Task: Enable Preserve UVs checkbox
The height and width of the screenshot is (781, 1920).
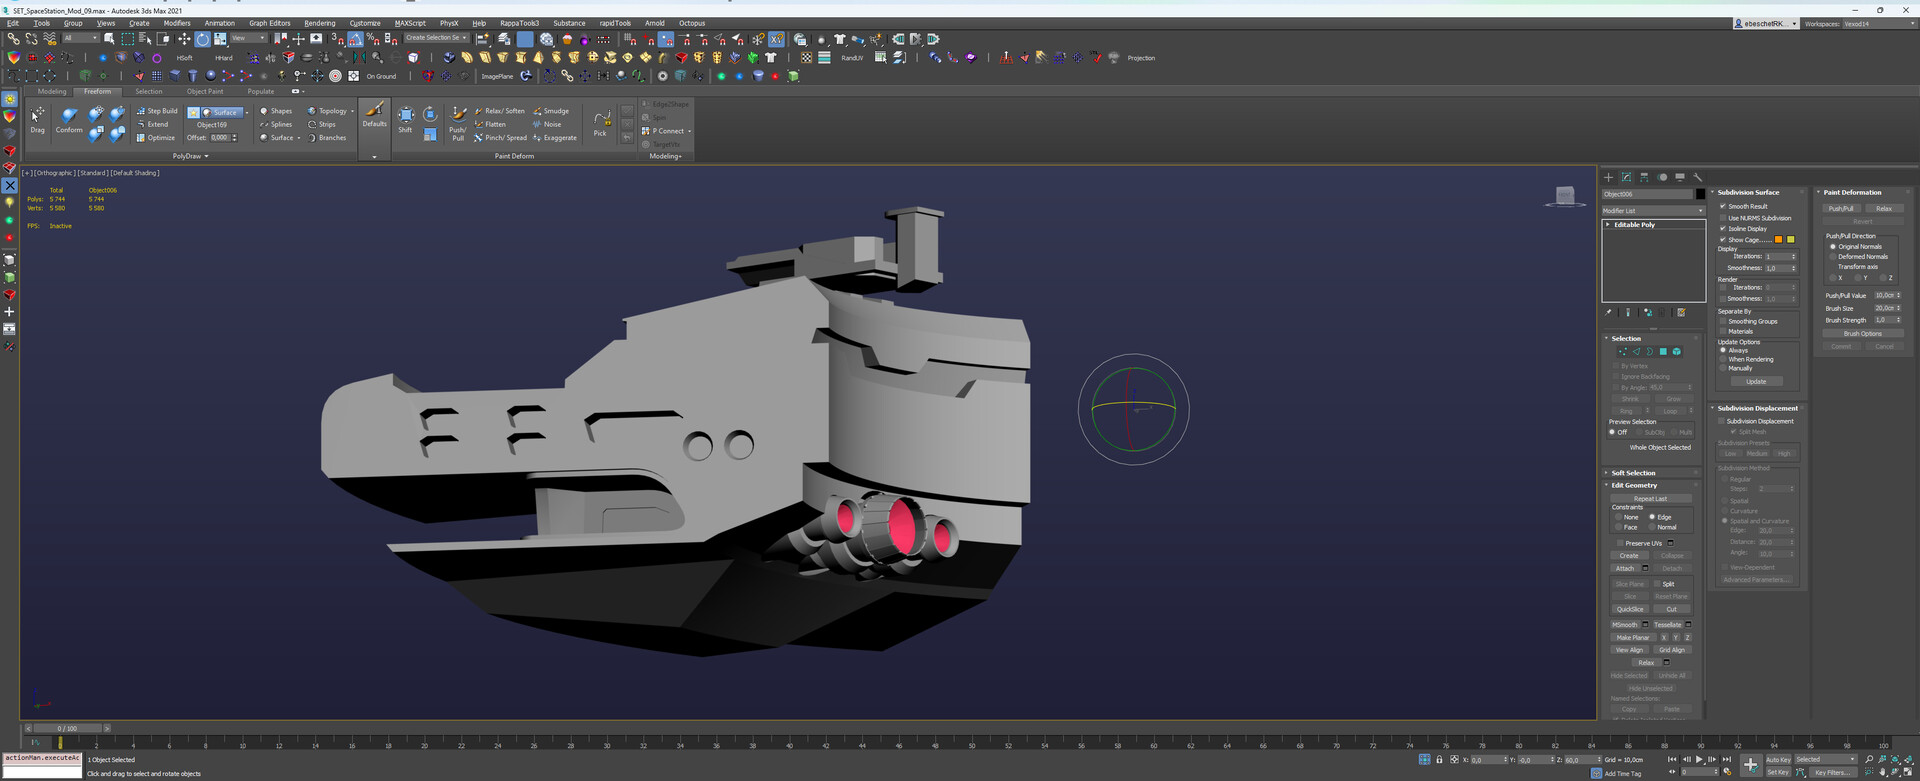Action: click(1620, 543)
